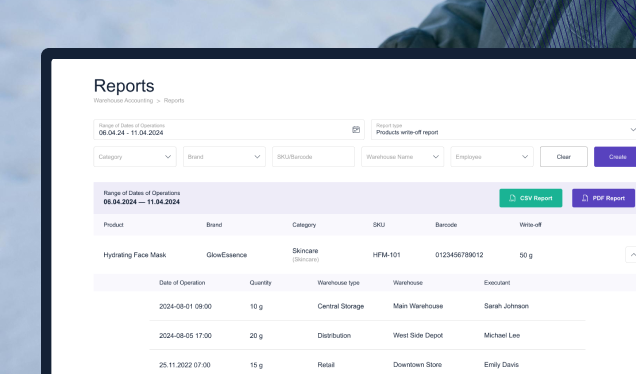Click the document icon on CSV Report button
Image resolution: width=636 pixels, height=374 pixels.
tap(512, 198)
